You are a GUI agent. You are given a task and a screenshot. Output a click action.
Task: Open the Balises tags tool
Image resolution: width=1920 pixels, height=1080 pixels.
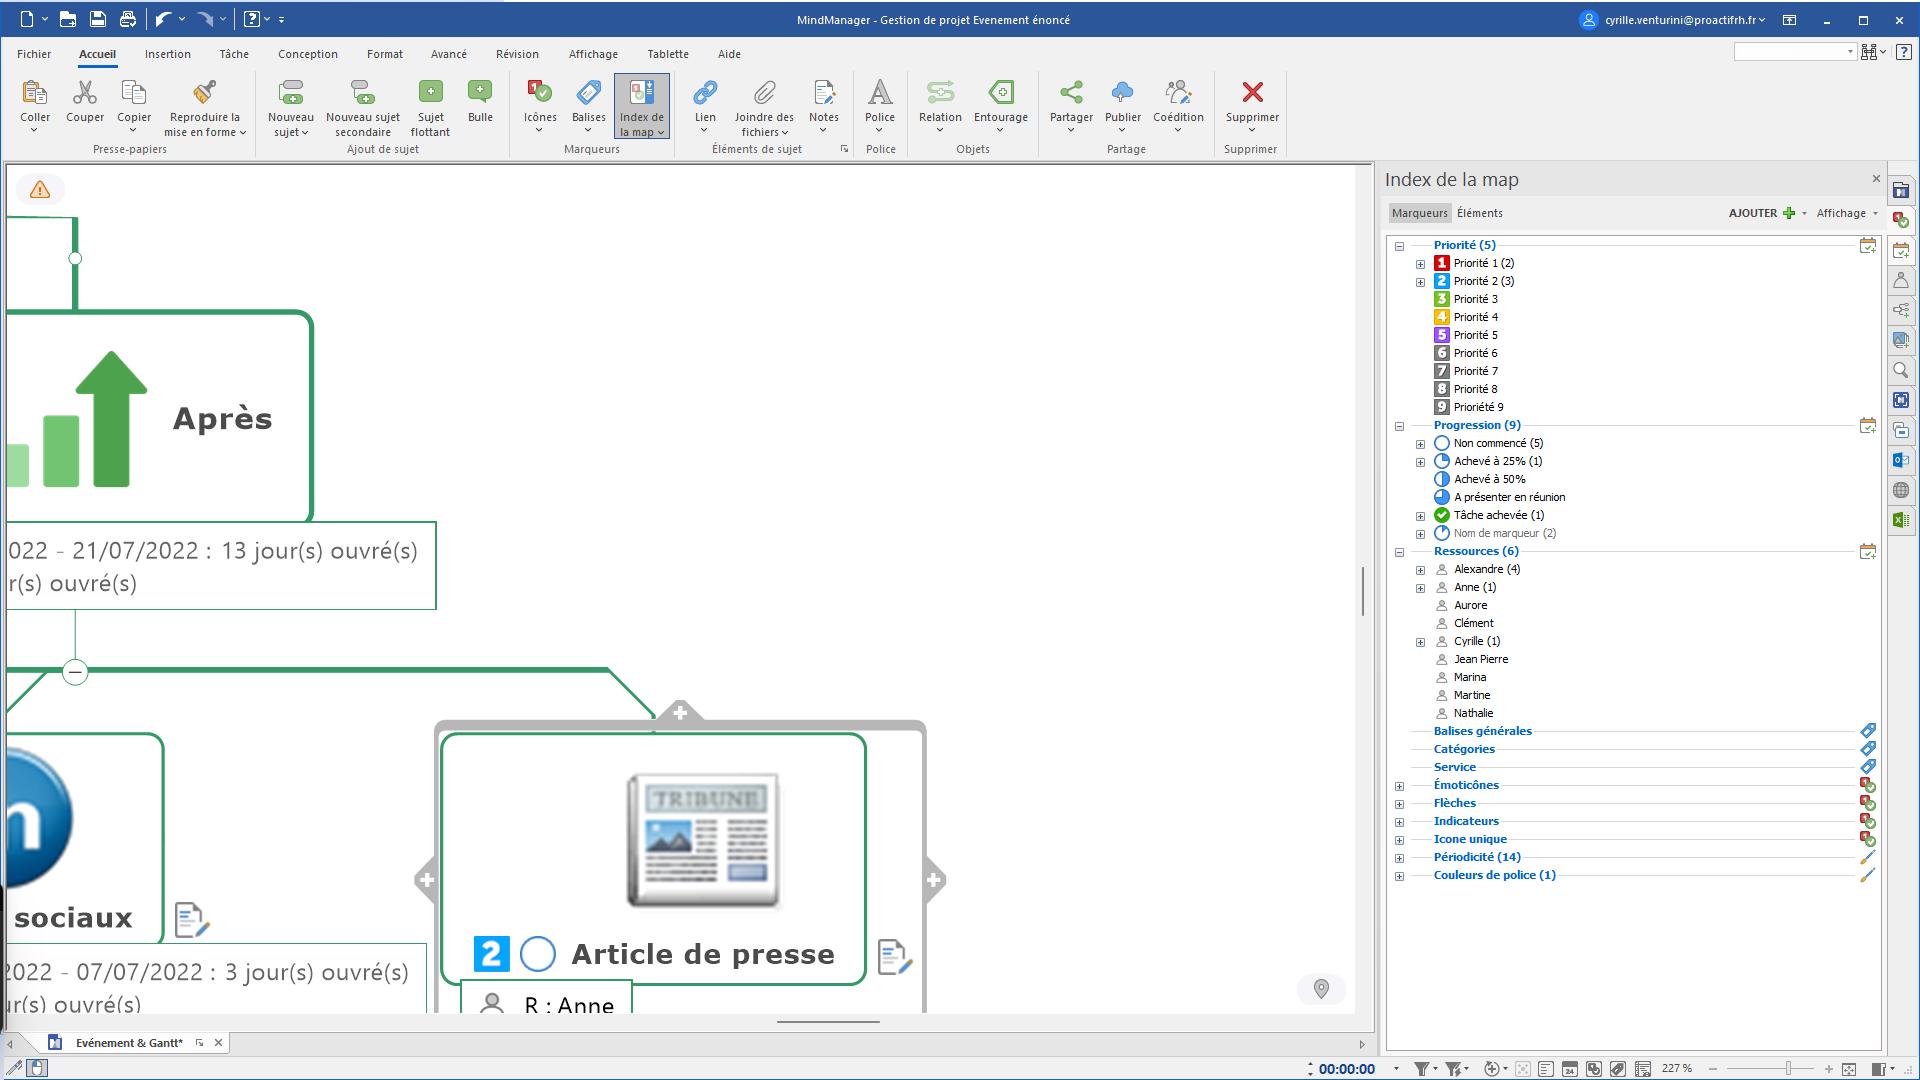[x=588, y=93]
